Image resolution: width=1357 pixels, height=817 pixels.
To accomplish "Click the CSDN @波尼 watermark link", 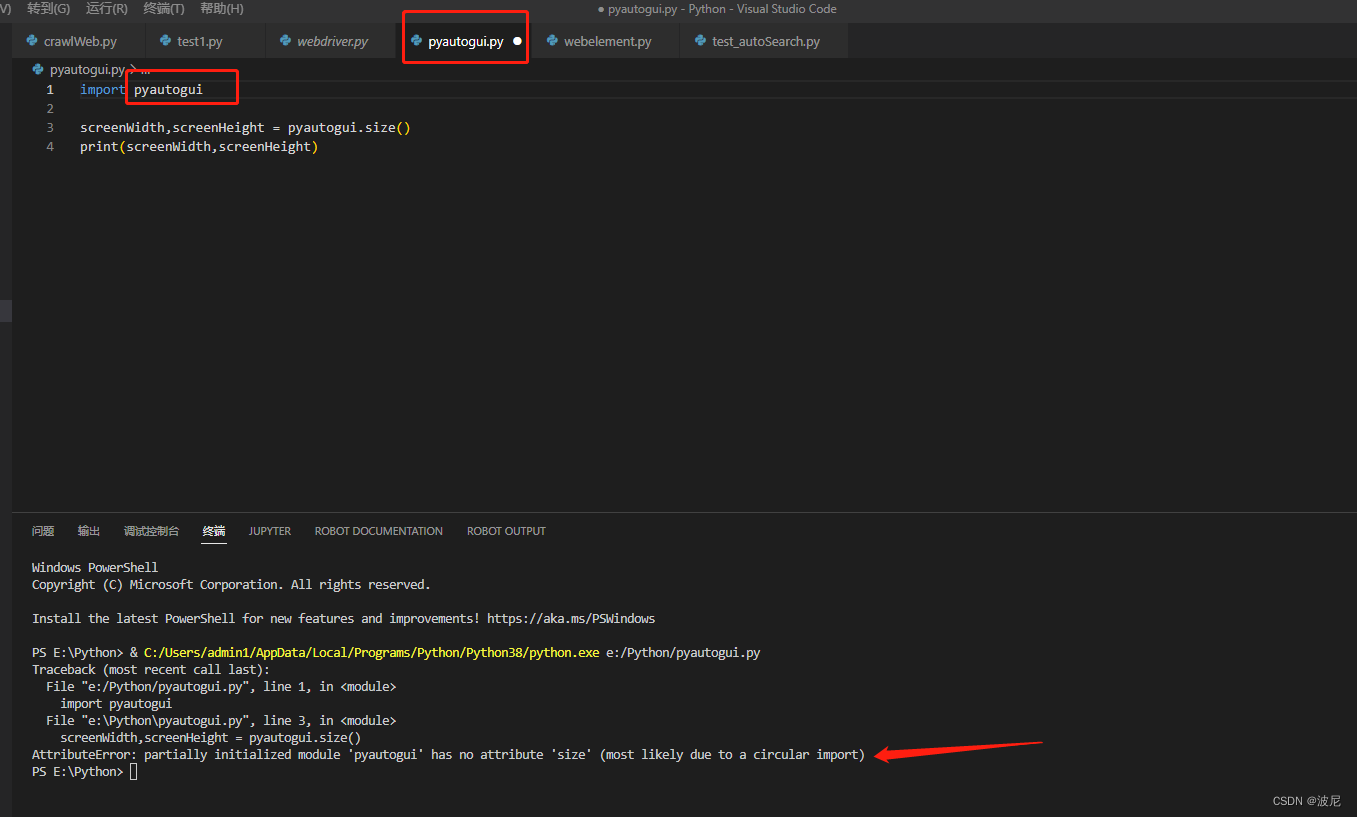I will click(1306, 800).
